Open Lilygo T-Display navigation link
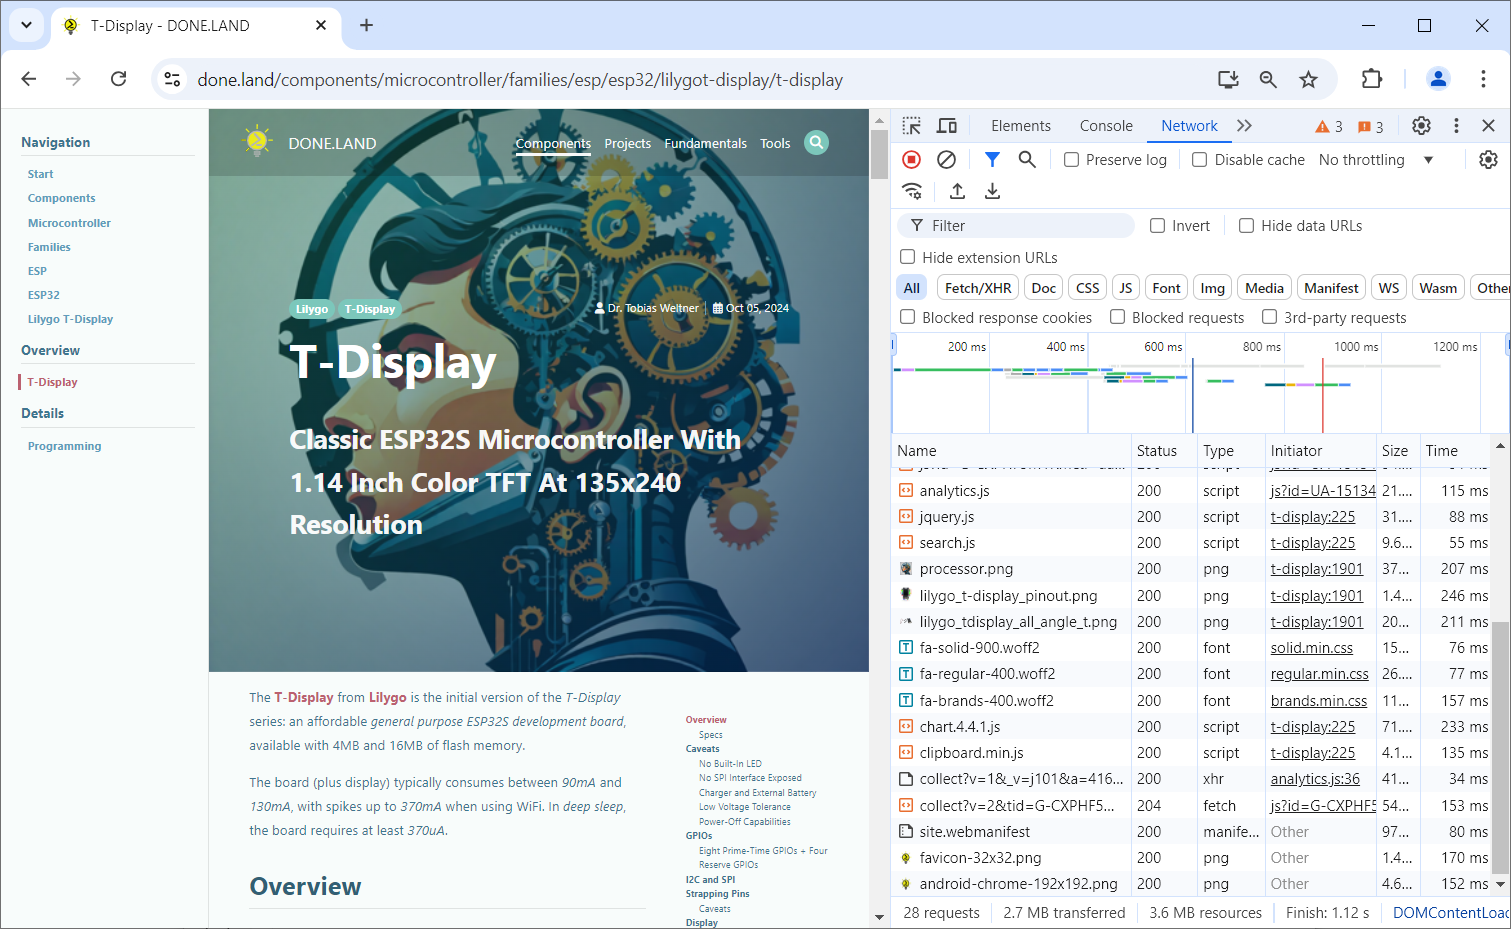Viewport: 1511px width, 929px height. [x=70, y=319]
